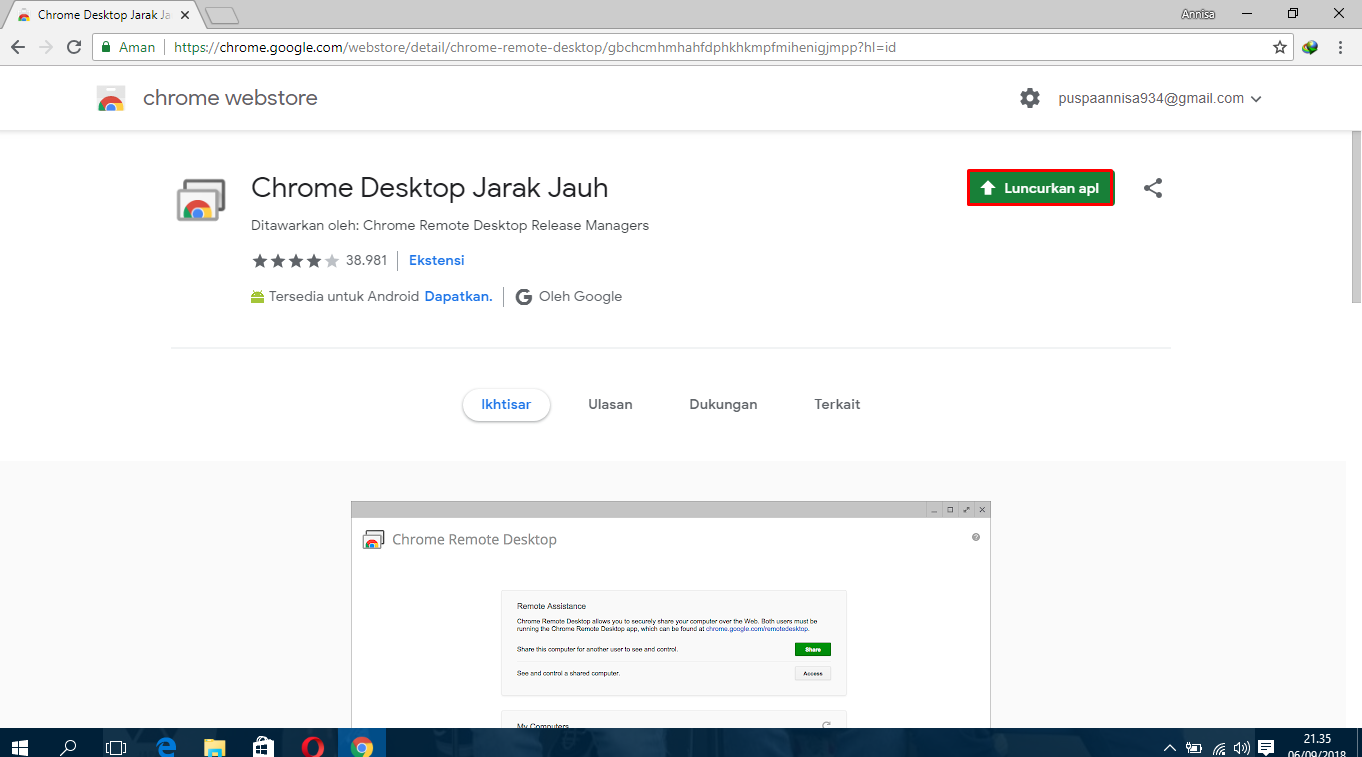
Task: Launch Opera from the taskbar
Action: (x=313, y=746)
